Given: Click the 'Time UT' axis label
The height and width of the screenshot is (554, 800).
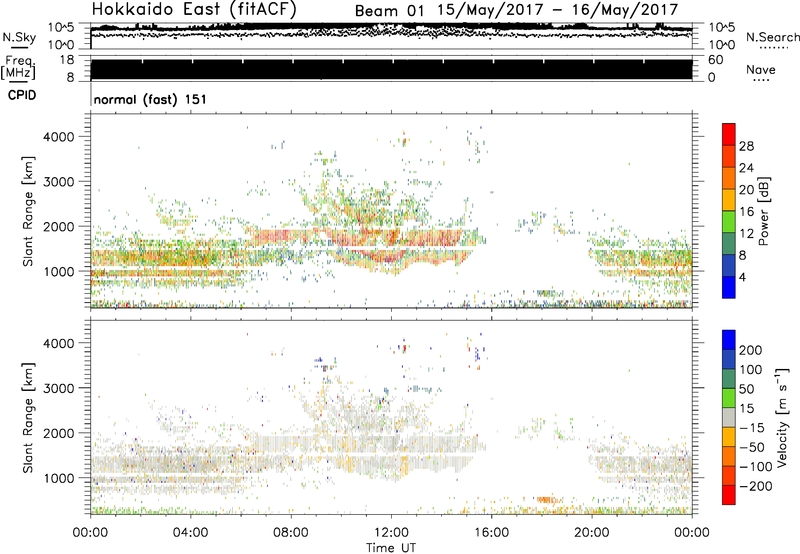Looking at the screenshot, I should pos(391,548).
